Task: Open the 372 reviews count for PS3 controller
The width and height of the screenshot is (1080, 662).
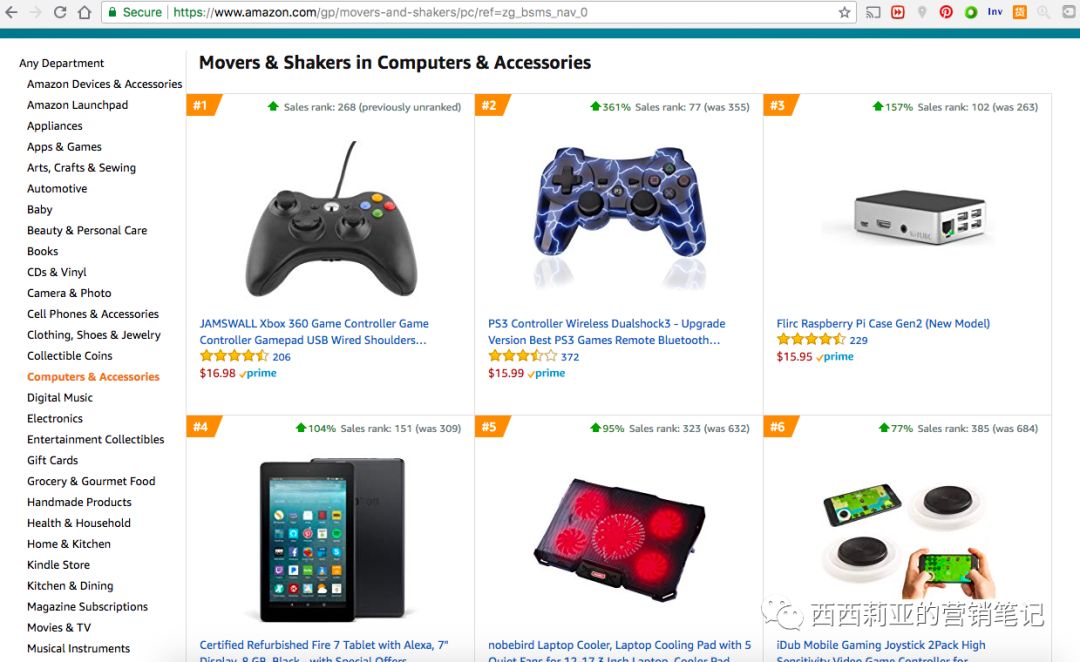Action: pos(570,357)
